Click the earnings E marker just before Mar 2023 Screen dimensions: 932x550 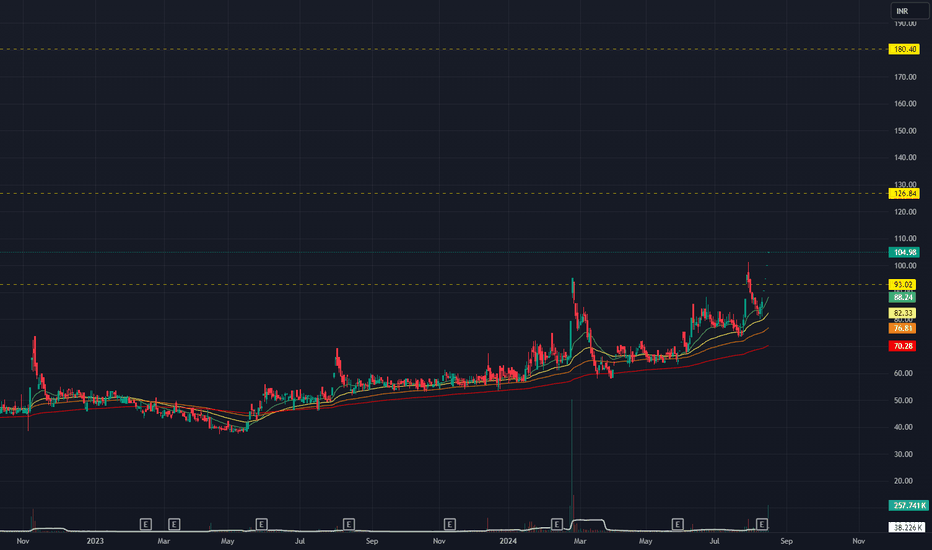pyautogui.click(x=146, y=524)
